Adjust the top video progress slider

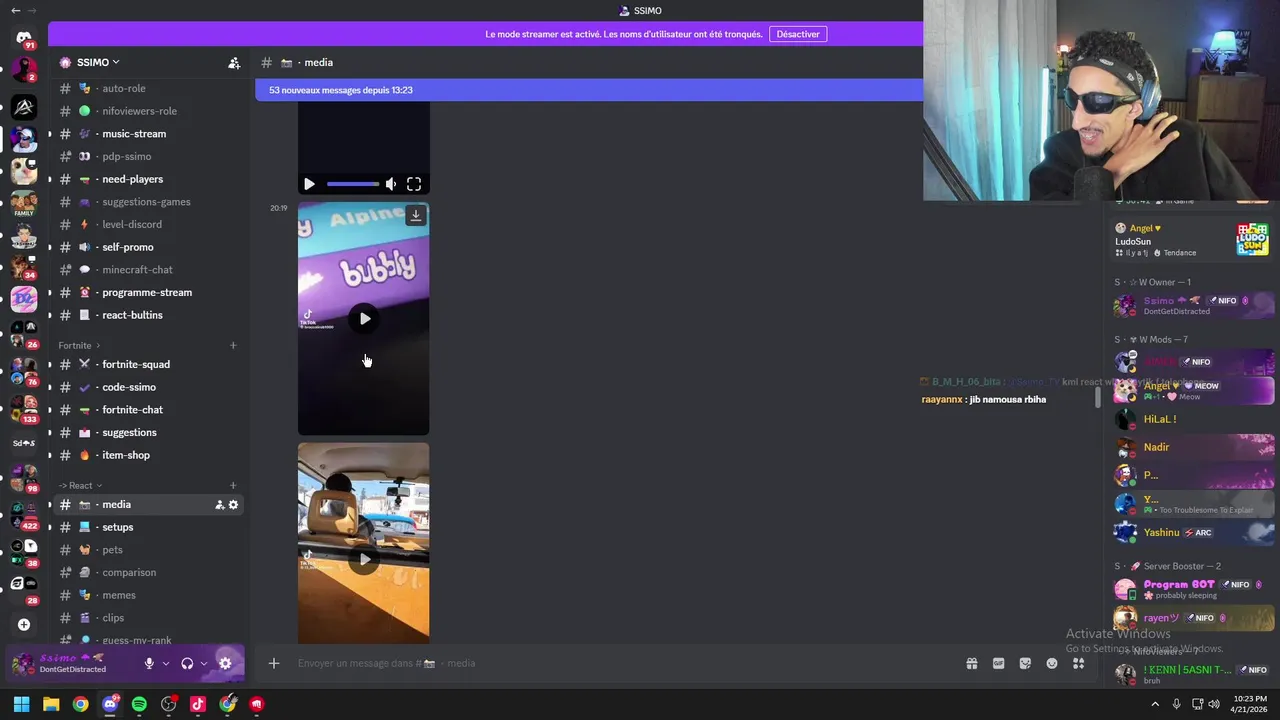pyautogui.click(x=352, y=184)
